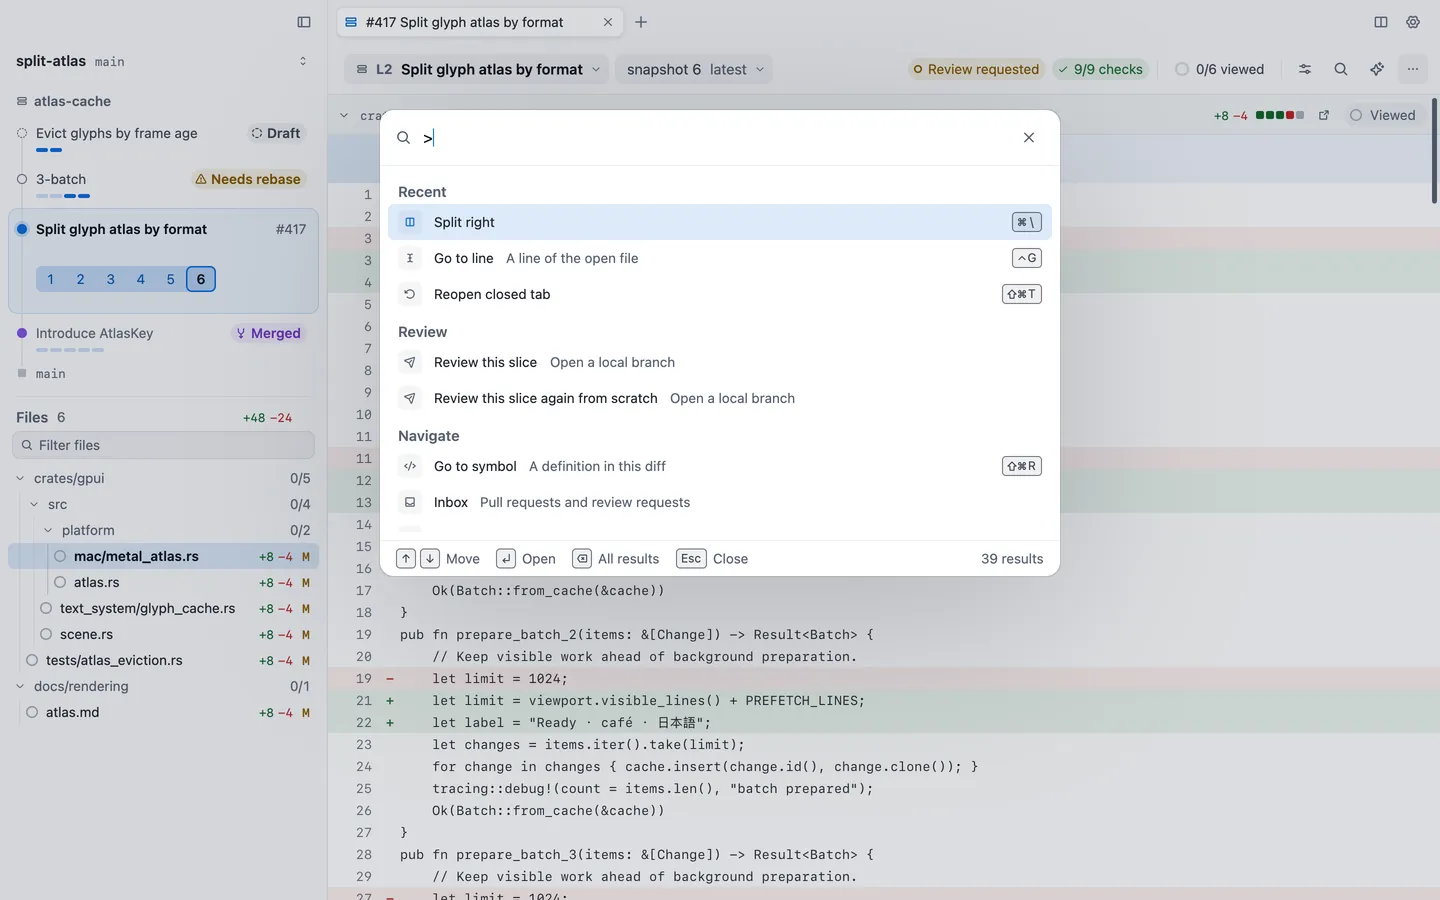Switch to snapshot 3

[x=111, y=279]
